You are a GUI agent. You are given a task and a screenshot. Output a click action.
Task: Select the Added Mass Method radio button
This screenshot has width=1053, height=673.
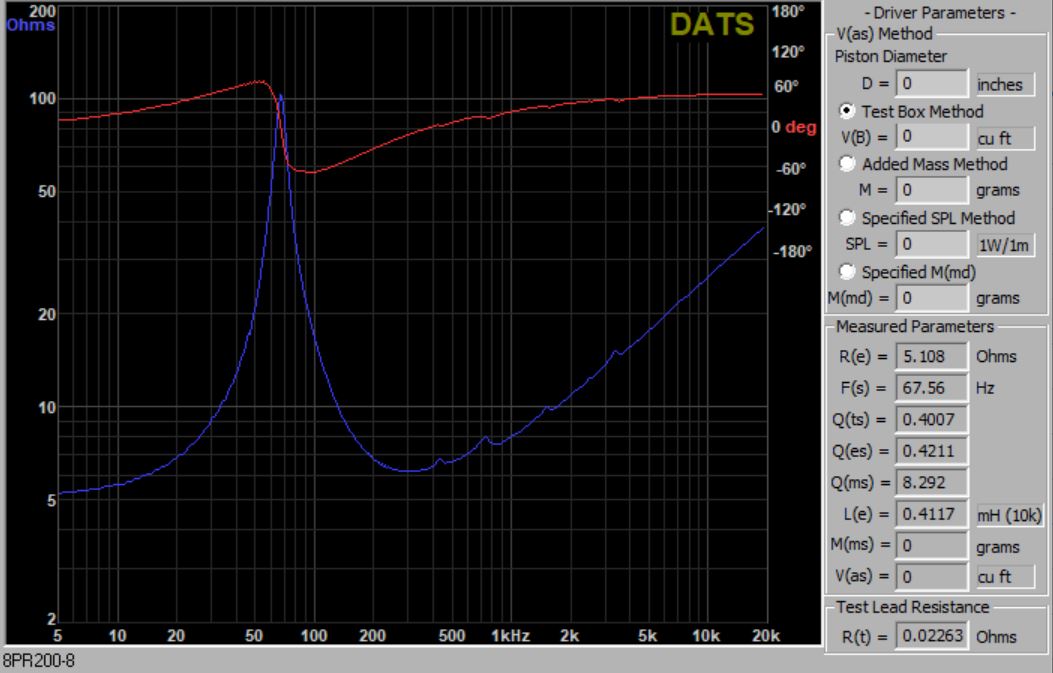[847, 164]
